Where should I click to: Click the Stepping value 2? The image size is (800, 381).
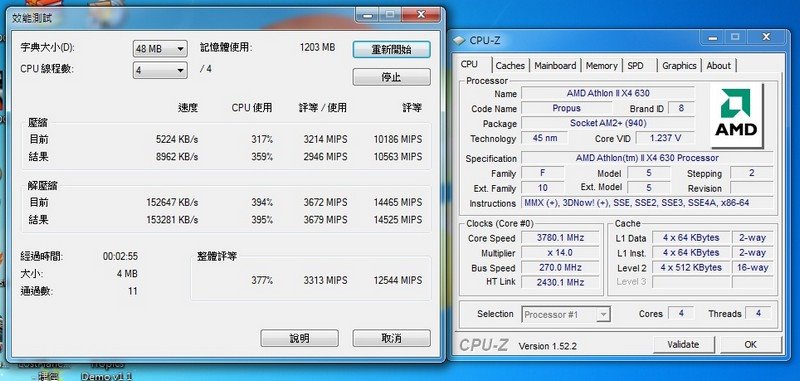pos(752,173)
